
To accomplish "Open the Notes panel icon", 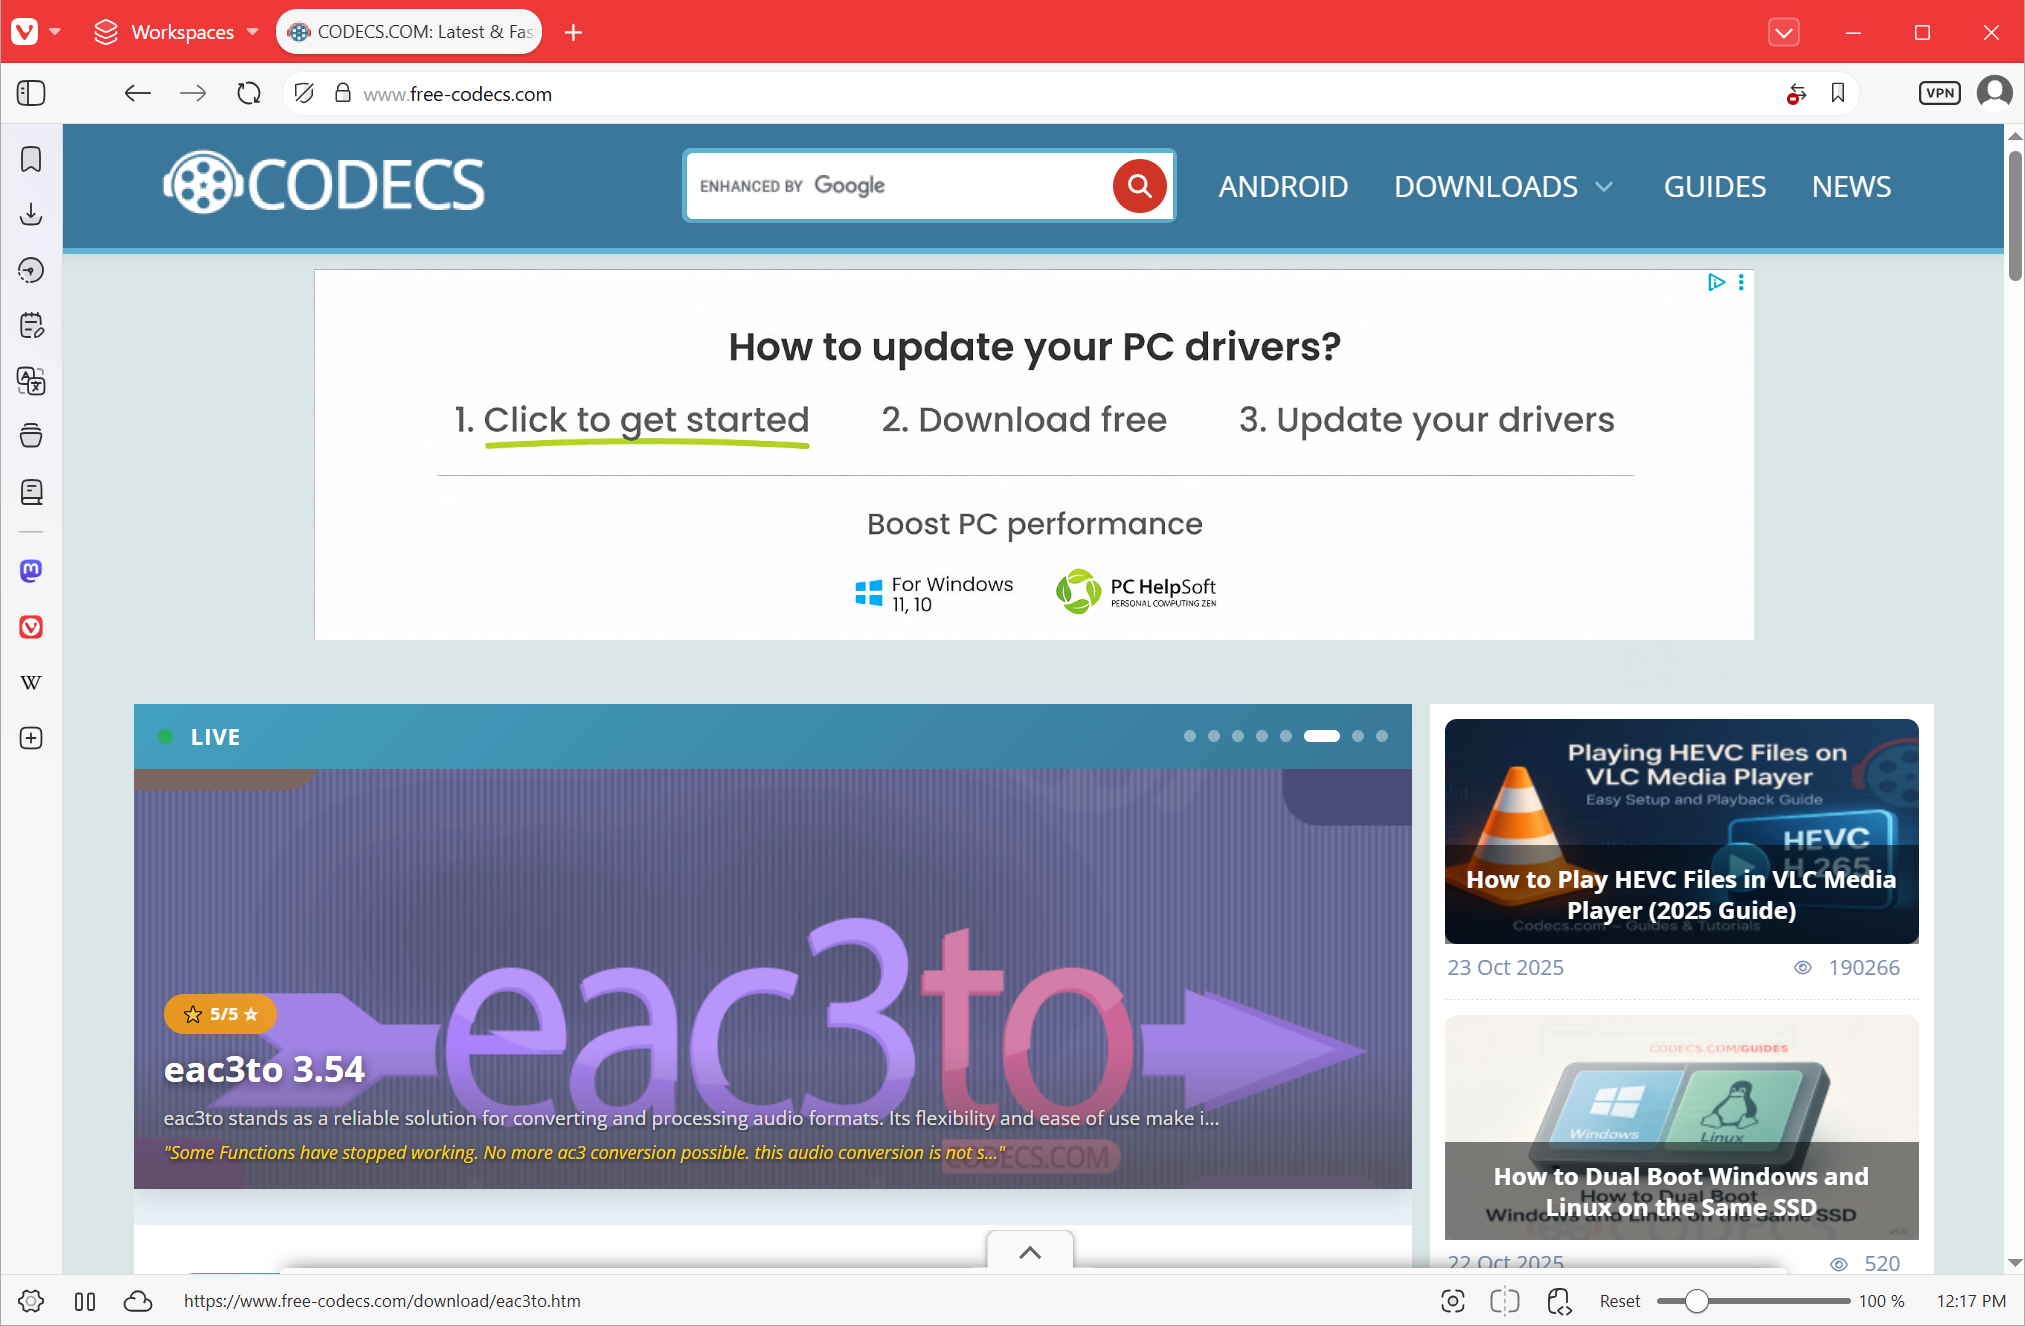I will [31, 325].
